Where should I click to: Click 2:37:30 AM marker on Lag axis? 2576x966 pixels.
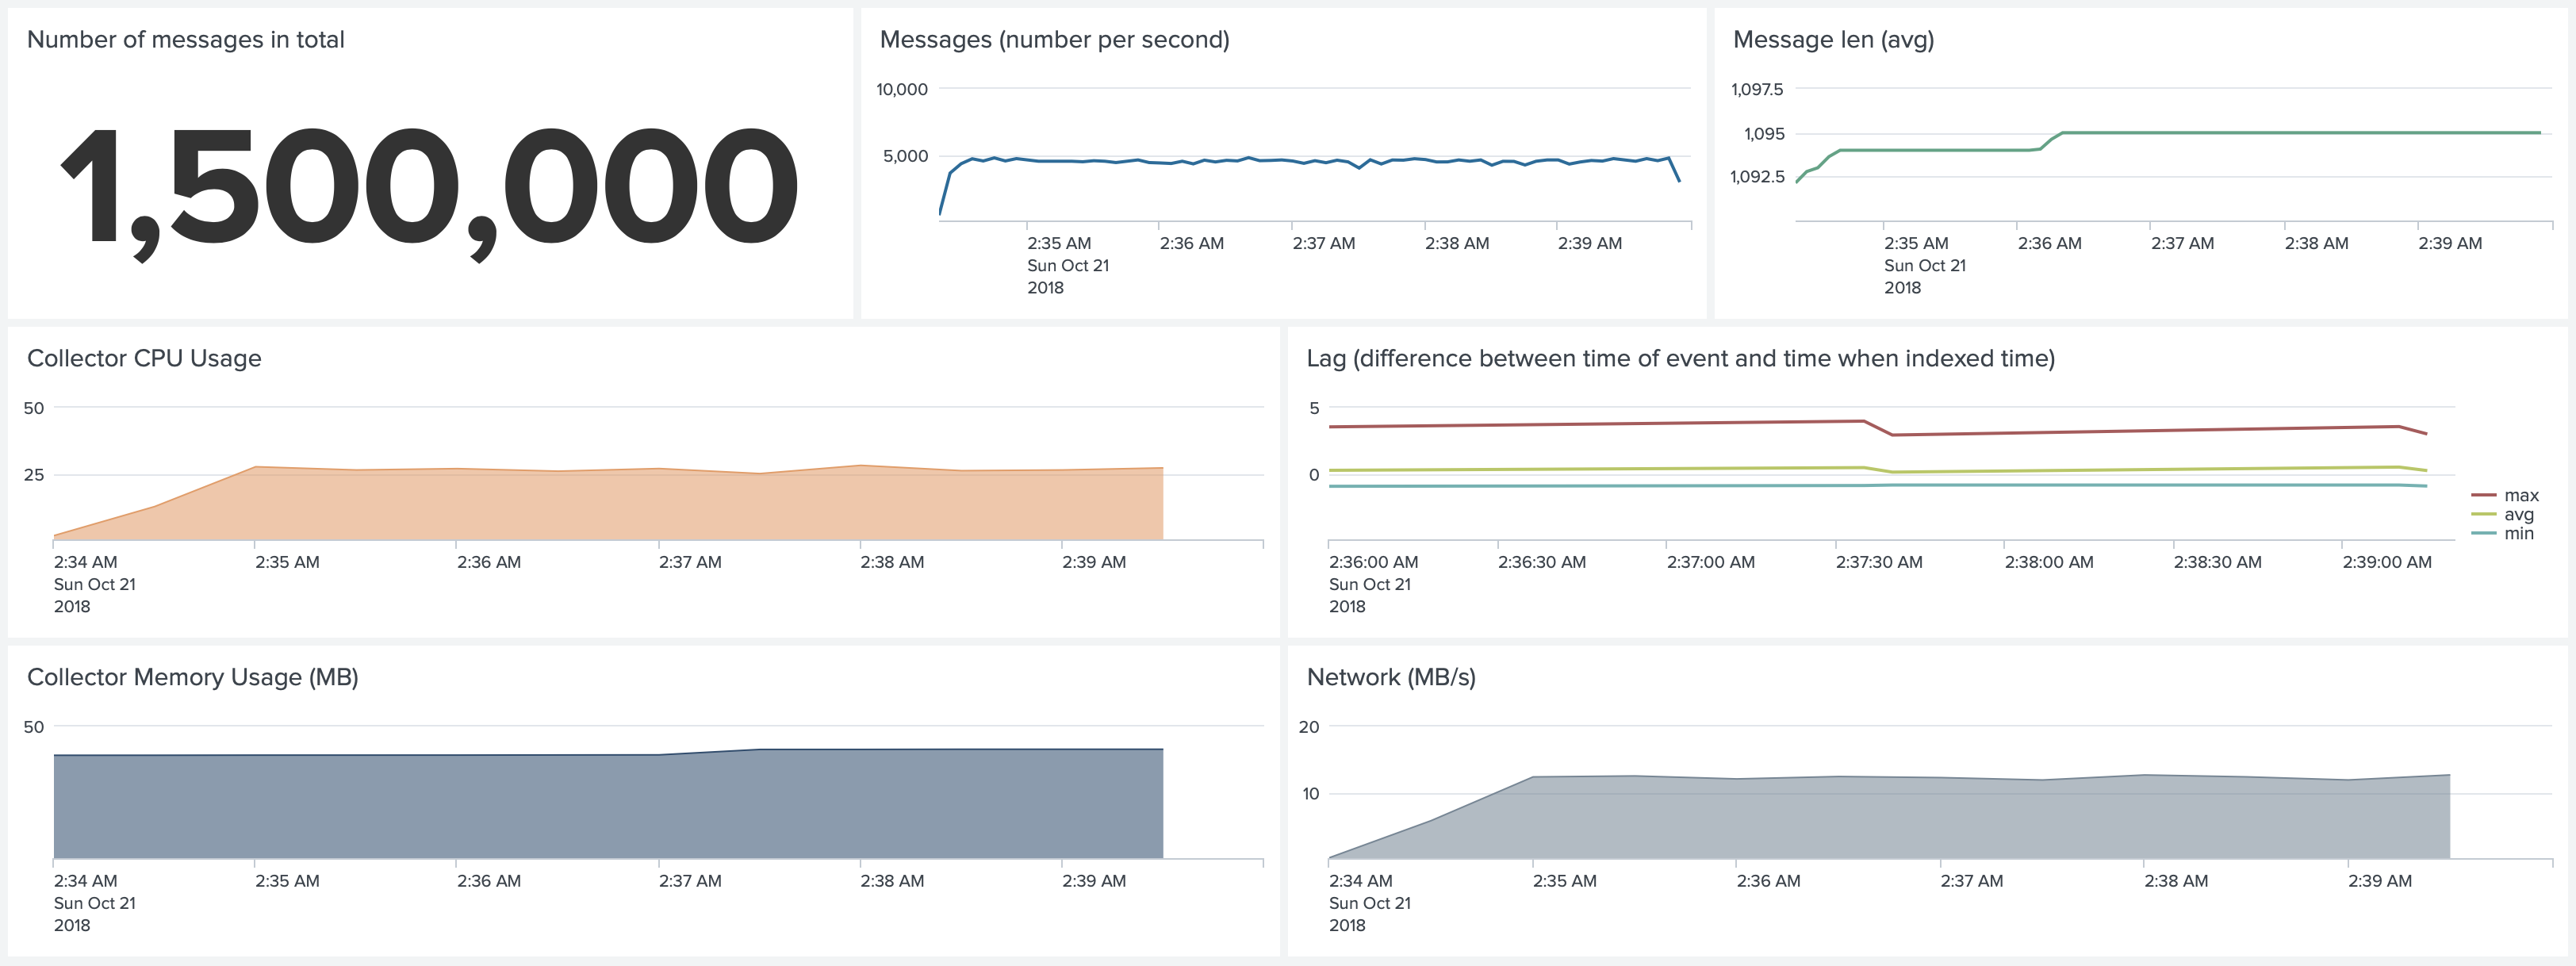1878,562
